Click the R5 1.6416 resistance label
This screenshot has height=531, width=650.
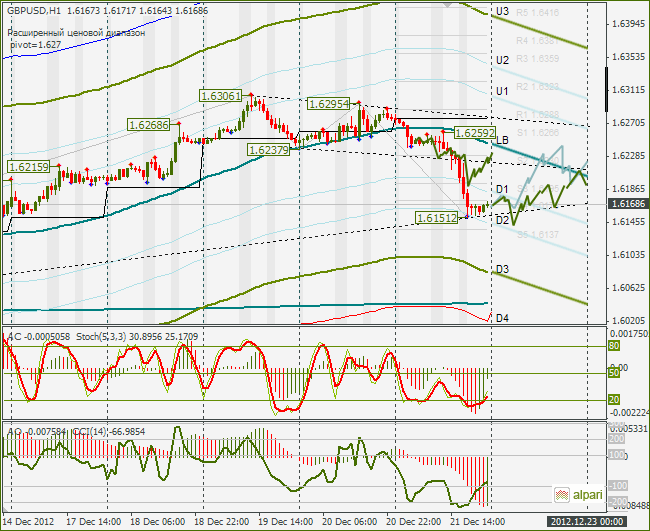(x=537, y=13)
